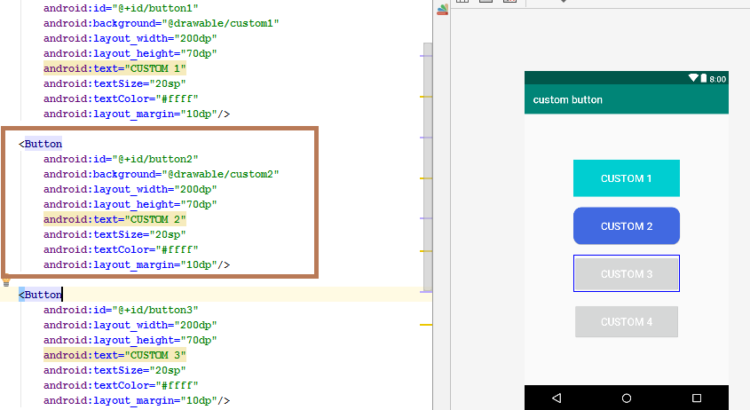The height and width of the screenshot is (410, 750).
Task: Click the cyan CUSTOM 1 button
Action: click(x=626, y=178)
